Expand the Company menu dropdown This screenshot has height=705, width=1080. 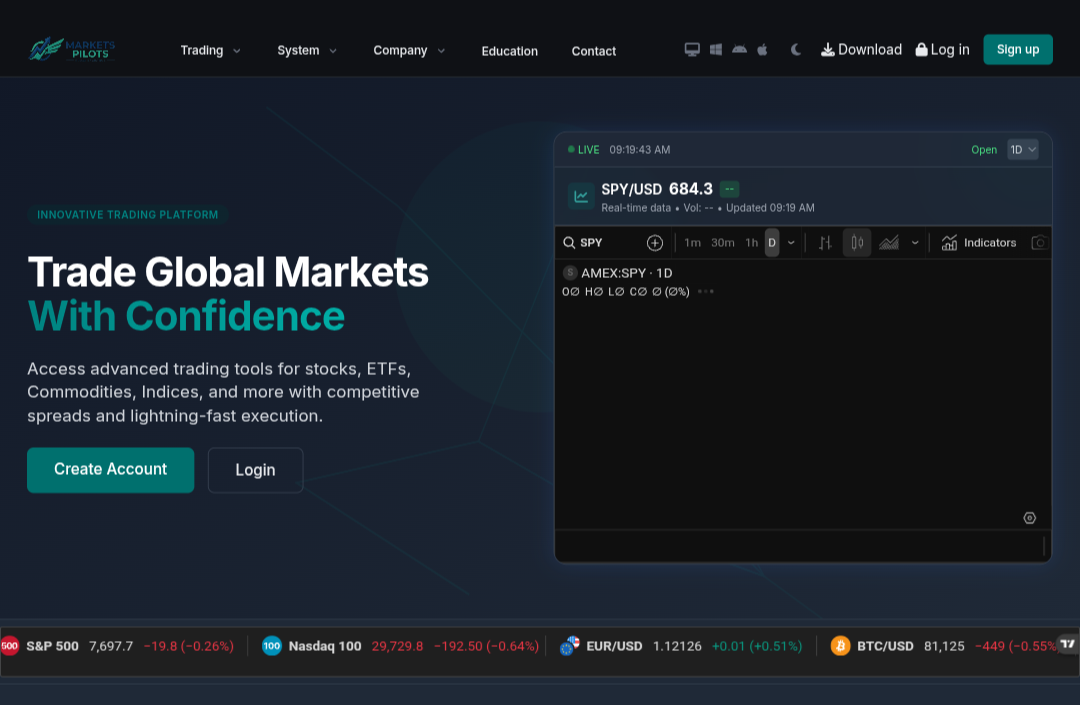tap(409, 50)
